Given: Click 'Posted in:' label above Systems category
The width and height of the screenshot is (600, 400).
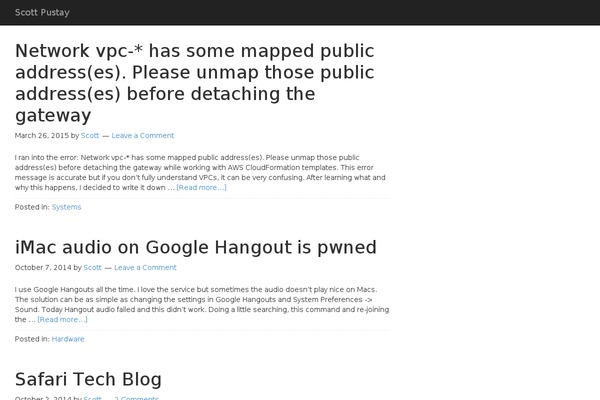Looking at the screenshot, I should [x=32, y=207].
